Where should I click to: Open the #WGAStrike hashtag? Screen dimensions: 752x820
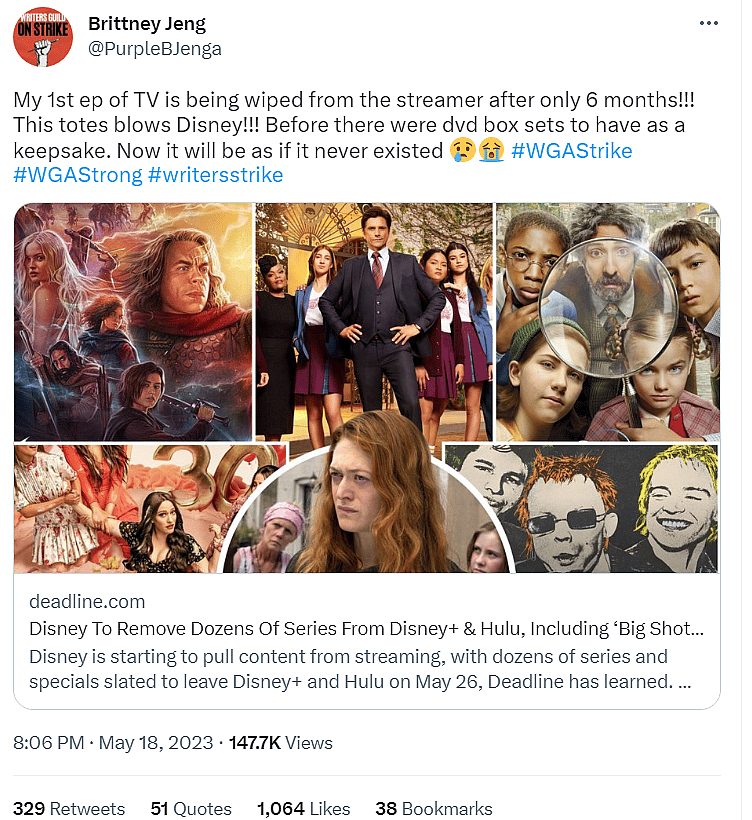click(x=571, y=151)
